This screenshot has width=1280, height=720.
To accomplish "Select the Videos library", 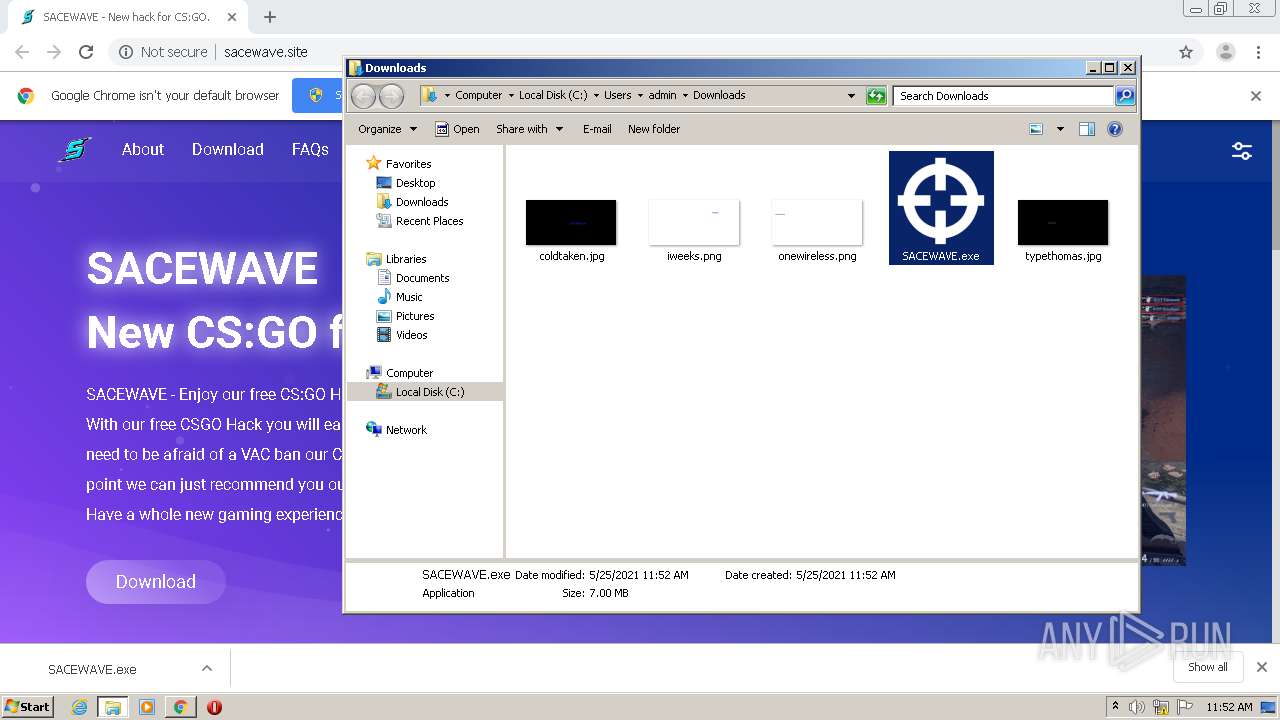I will click(x=411, y=335).
